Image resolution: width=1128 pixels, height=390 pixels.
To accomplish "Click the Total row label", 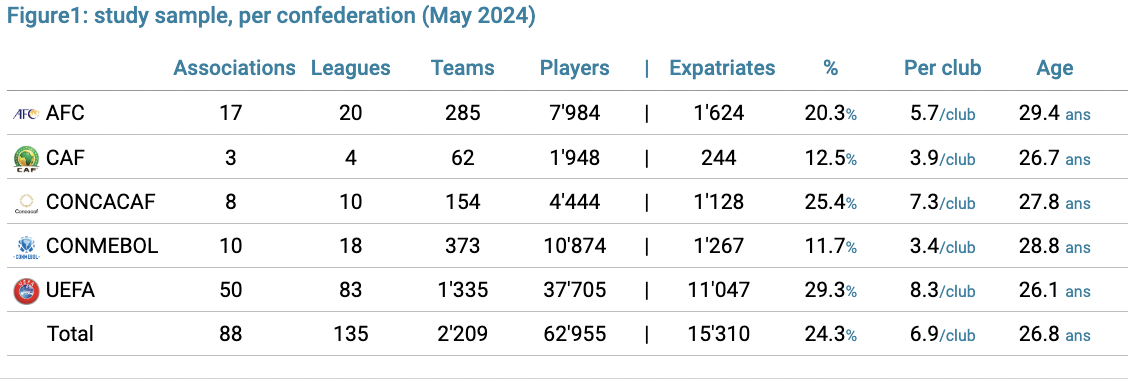I will [70, 334].
